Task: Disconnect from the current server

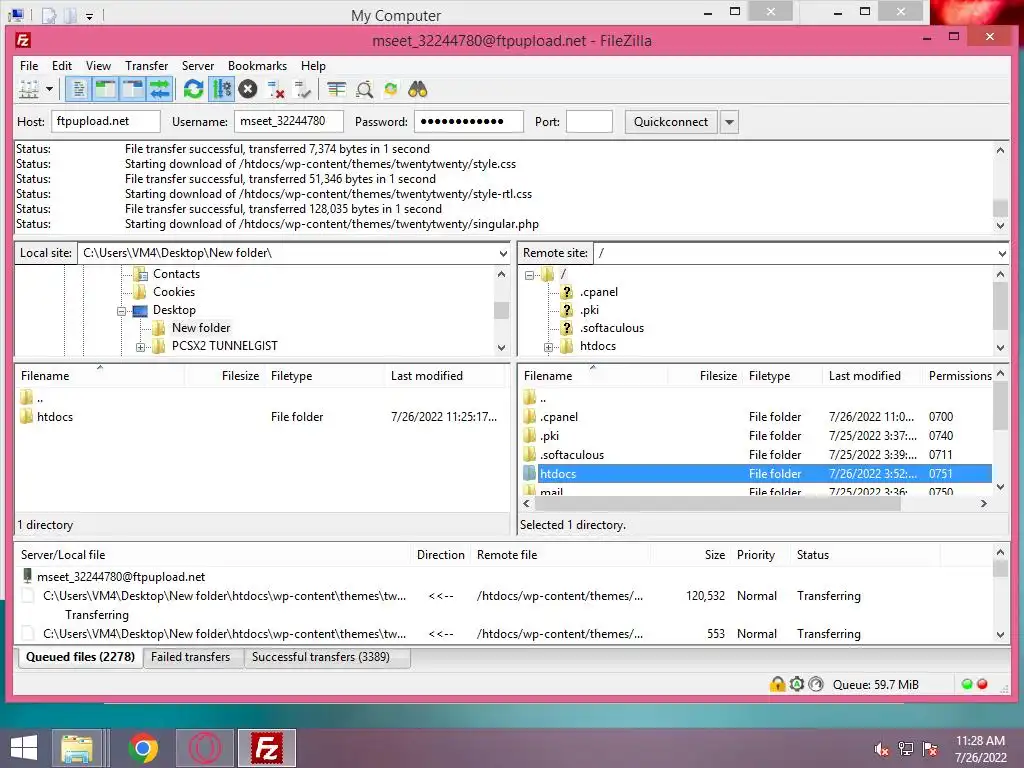Action: click(x=276, y=89)
